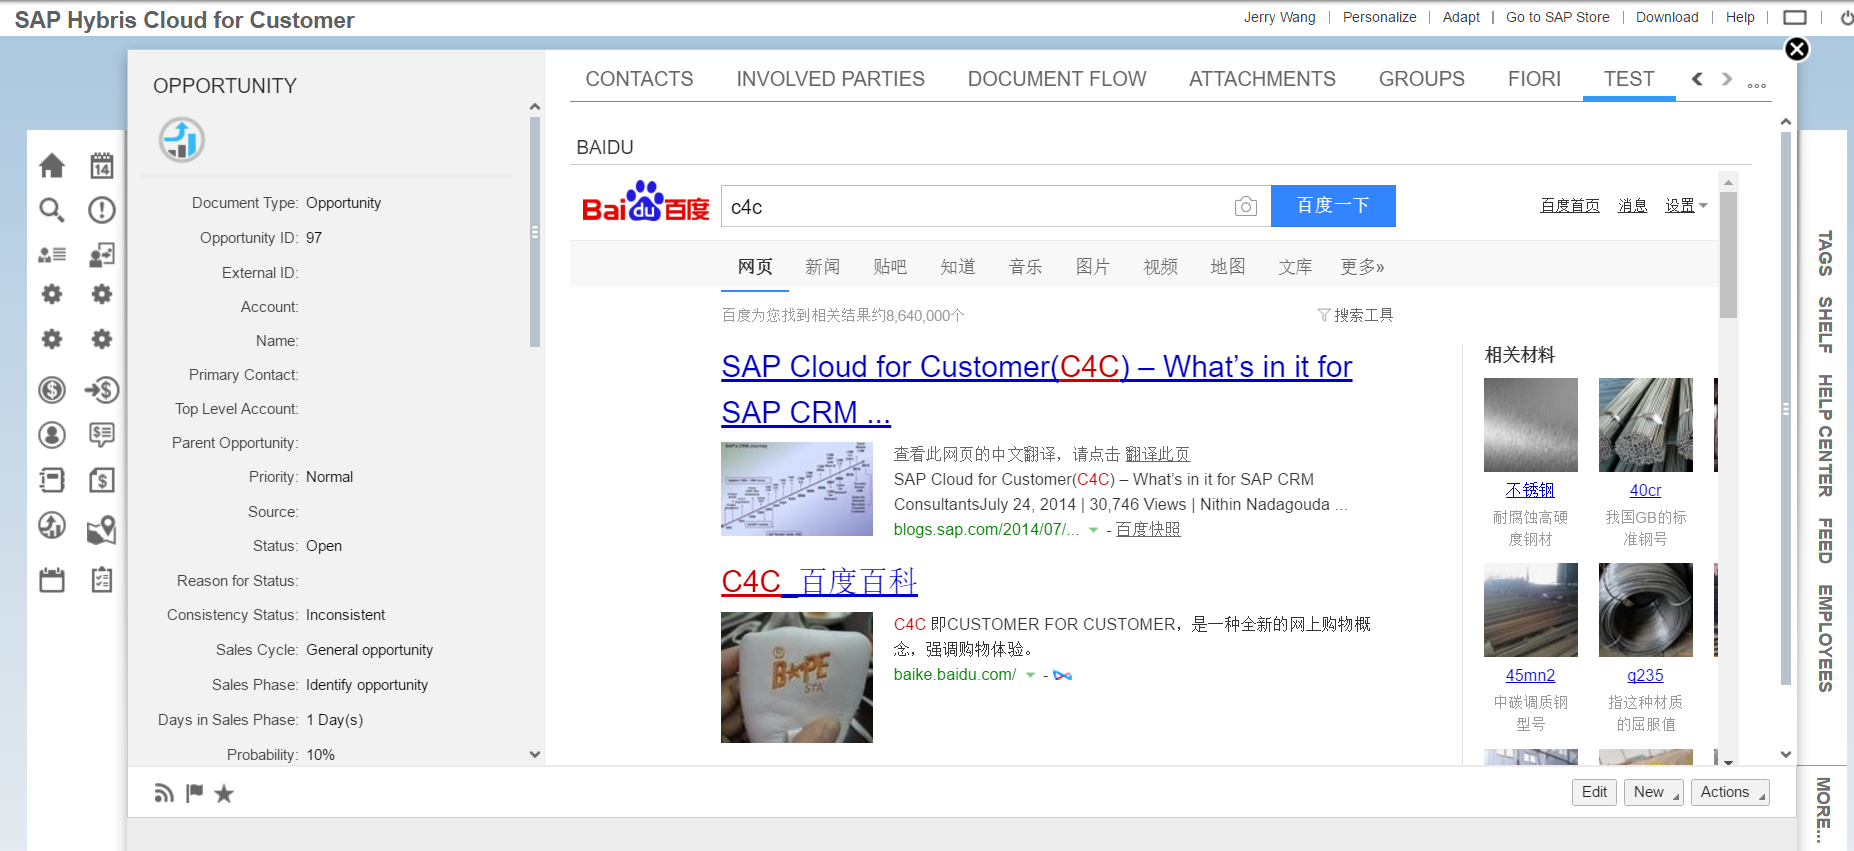Viewport: 1854px width, 851px height.
Task: Expand the arrow next to baike.baidu.com URL
Action: coord(1031,675)
